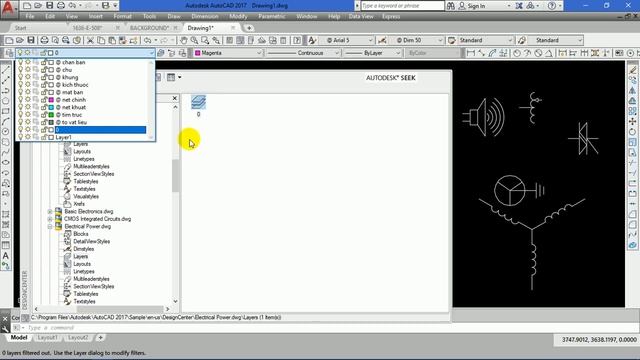Screen dimensions: 640x360
Task: Click cyan color swatch of net khuat layer
Action: pos(51,107)
